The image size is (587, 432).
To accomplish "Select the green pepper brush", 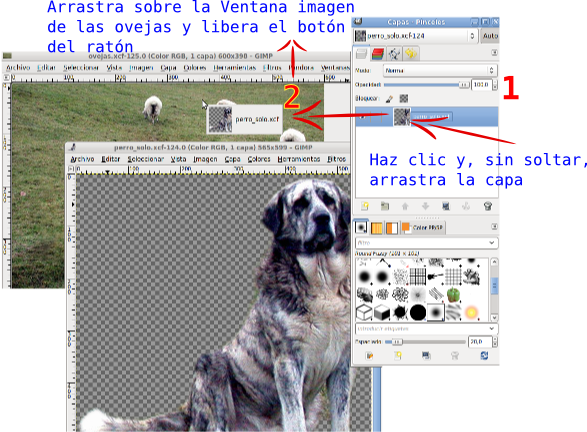I will [453, 295].
